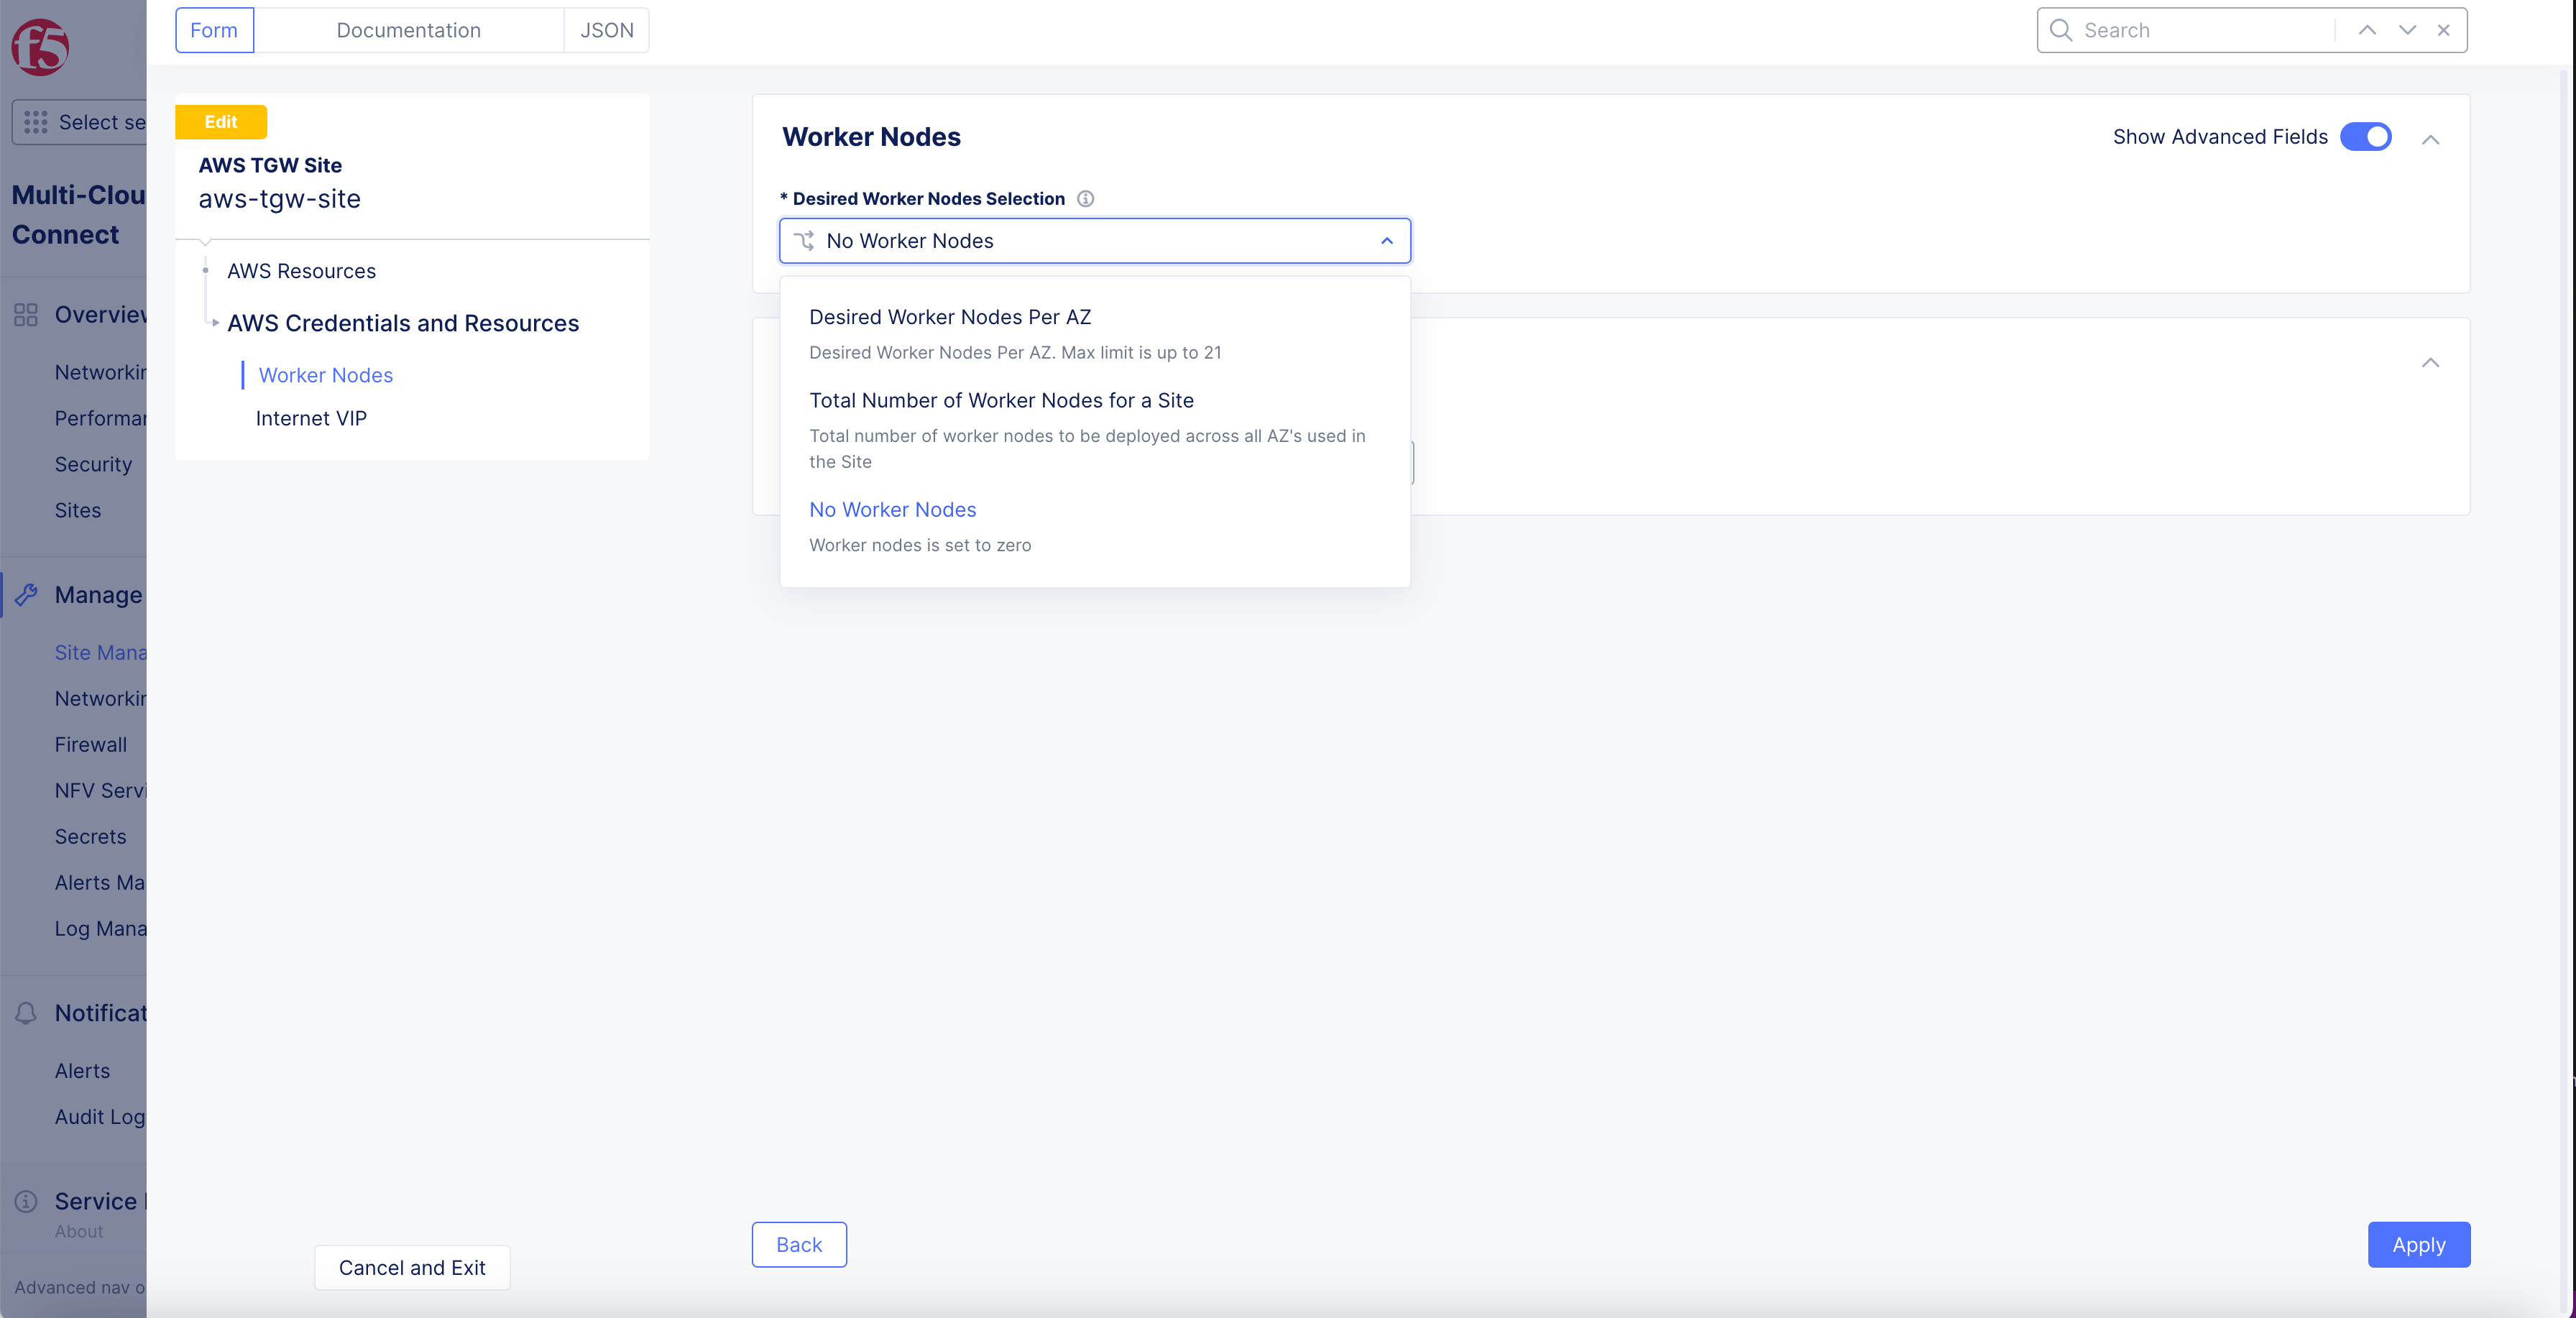This screenshot has width=2576, height=1318.
Task: Click the Service Info circle icon
Action: click(26, 1201)
